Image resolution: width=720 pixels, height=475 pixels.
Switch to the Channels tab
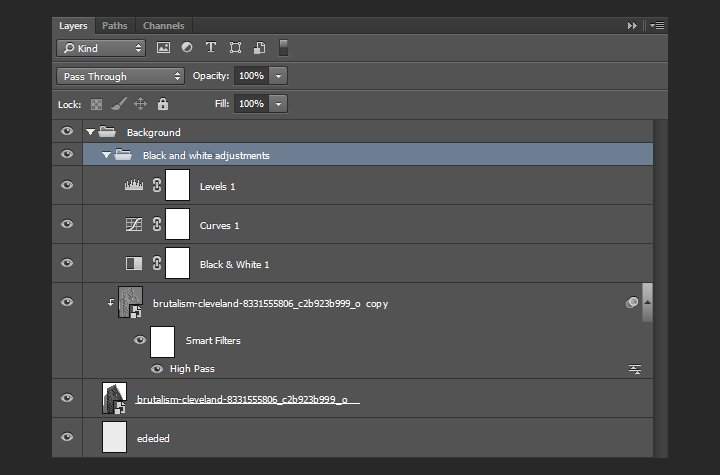(x=163, y=26)
